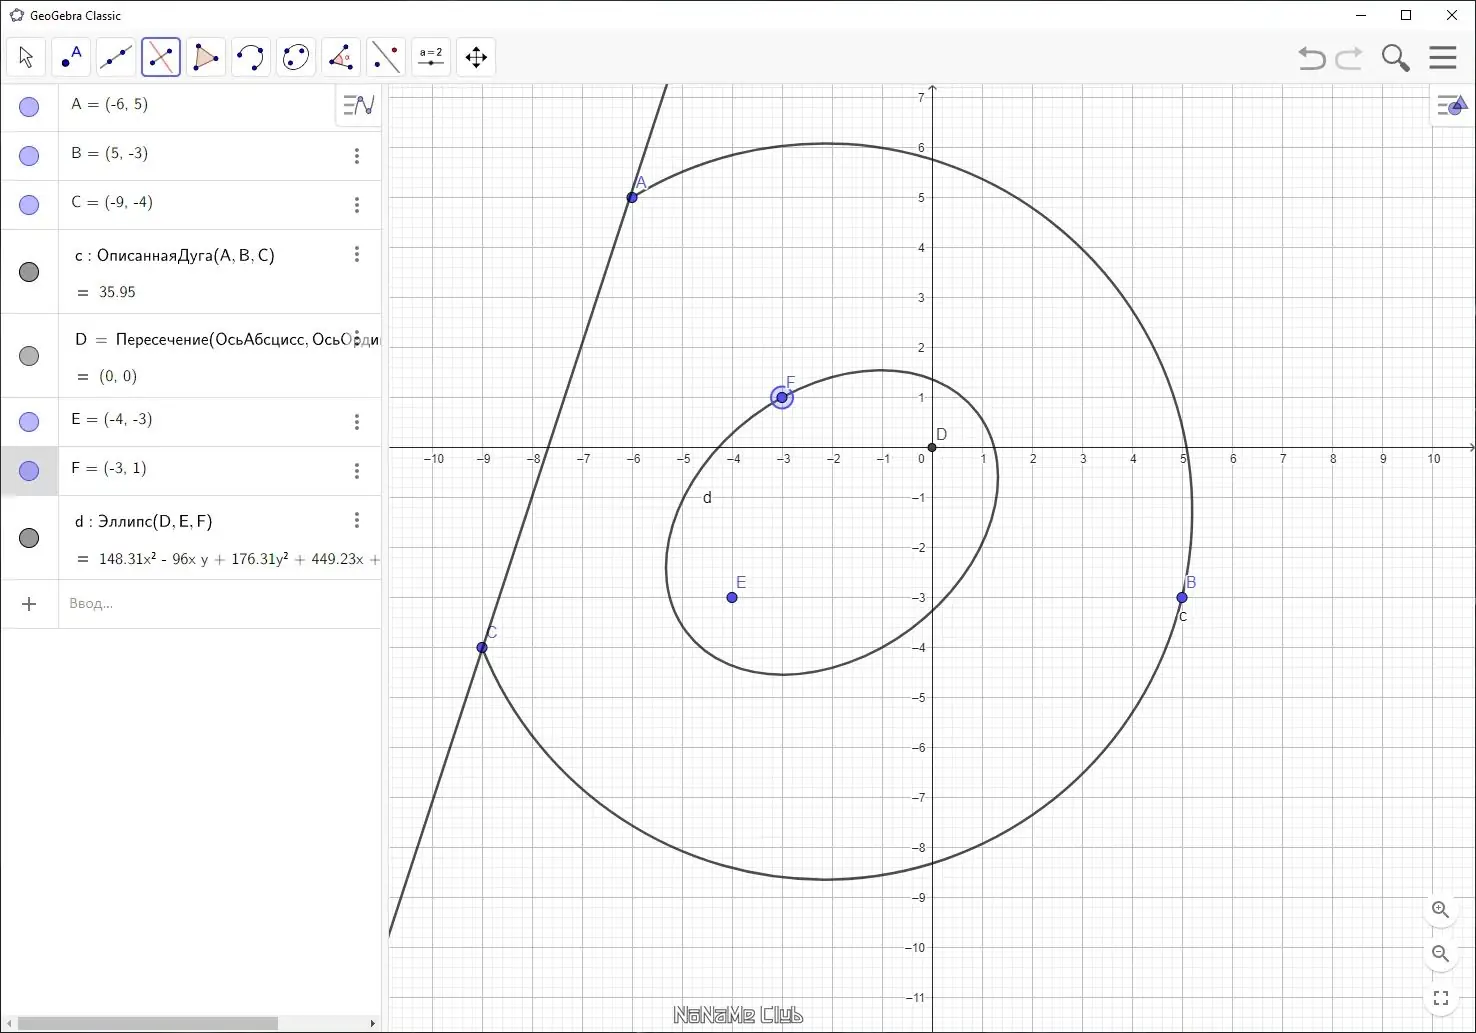The width and height of the screenshot is (1476, 1033).
Task: Open the algebra view style bar
Action: 358,105
